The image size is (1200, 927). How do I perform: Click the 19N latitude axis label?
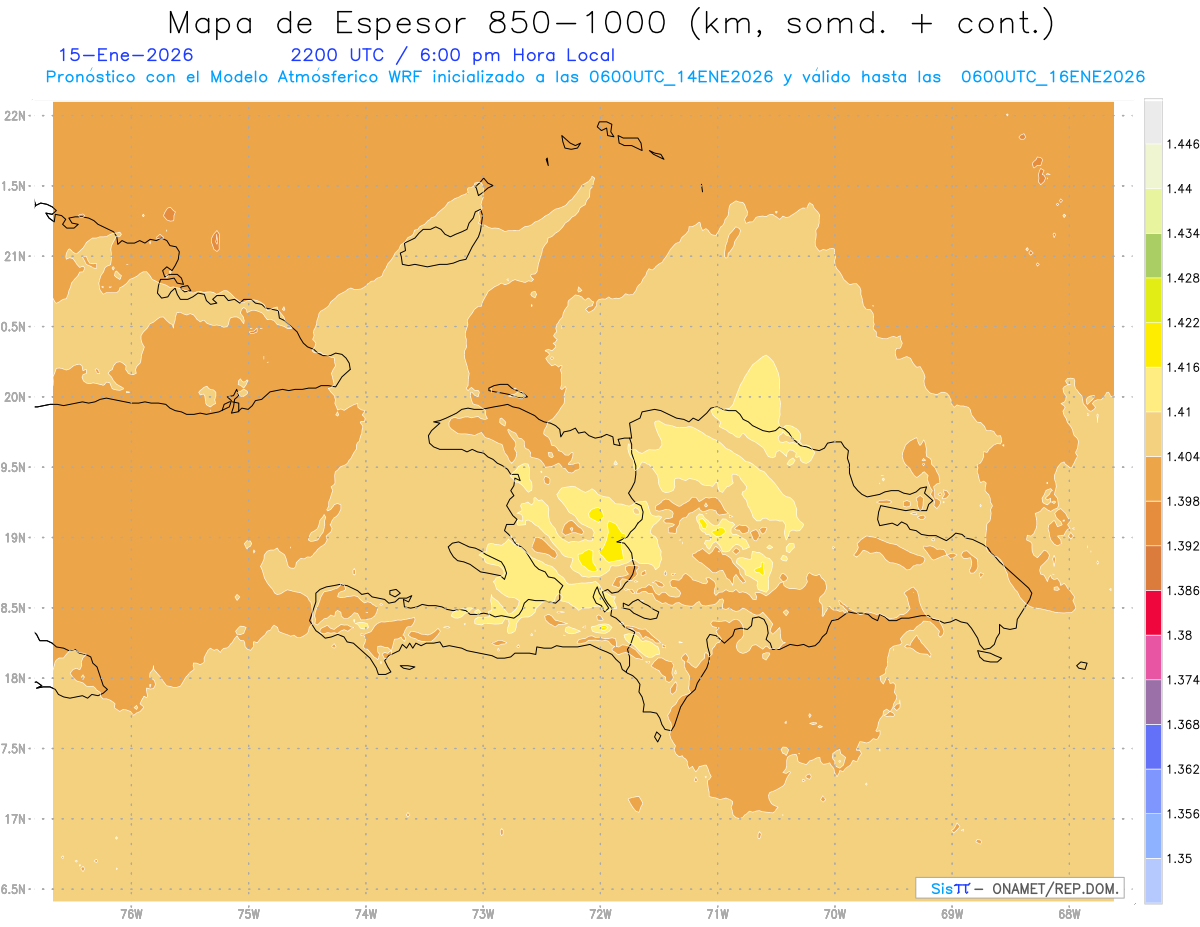[x=14, y=537]
